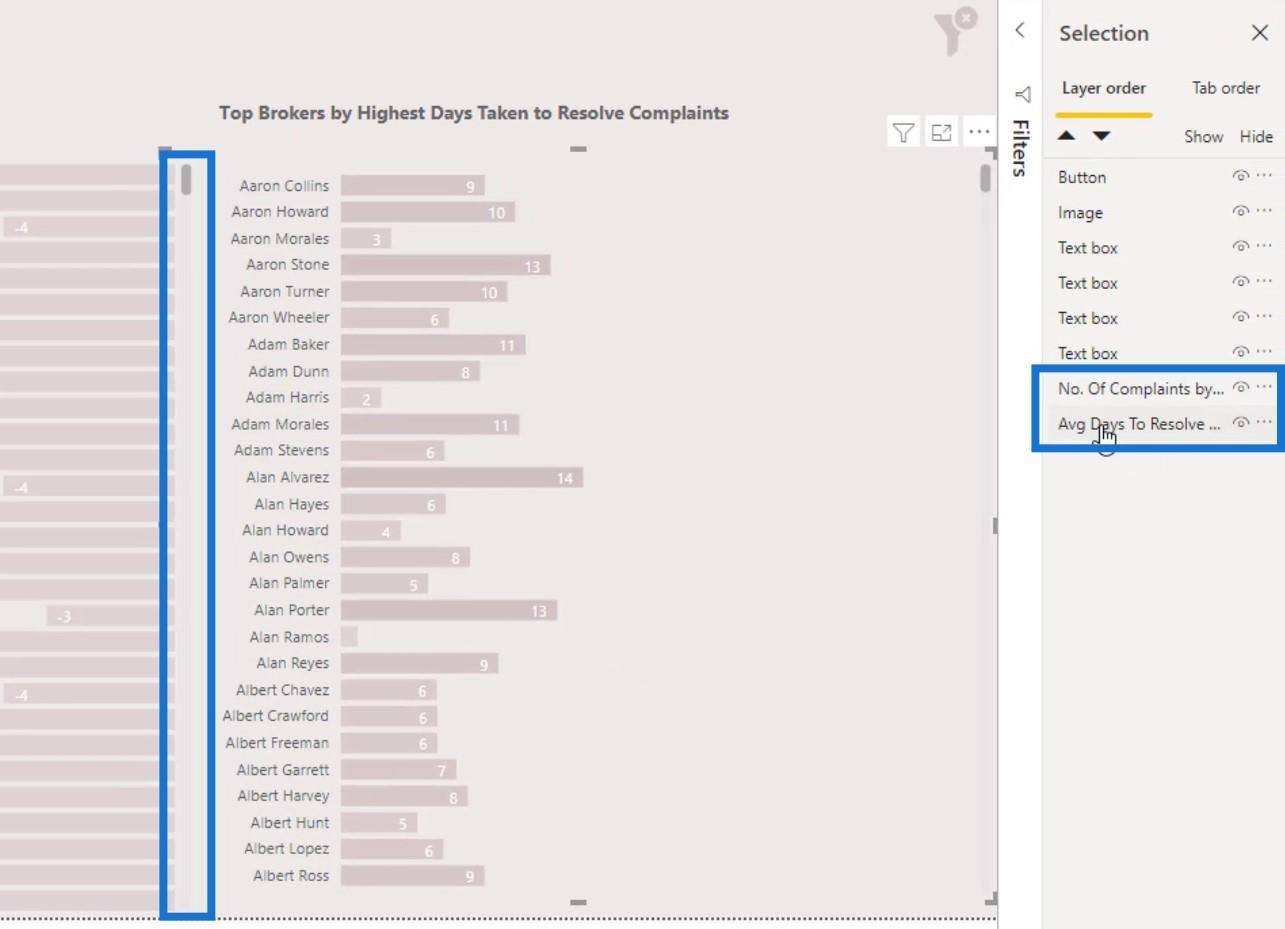
Task: Open more options for the Image layer
Action: point(1264,211)
